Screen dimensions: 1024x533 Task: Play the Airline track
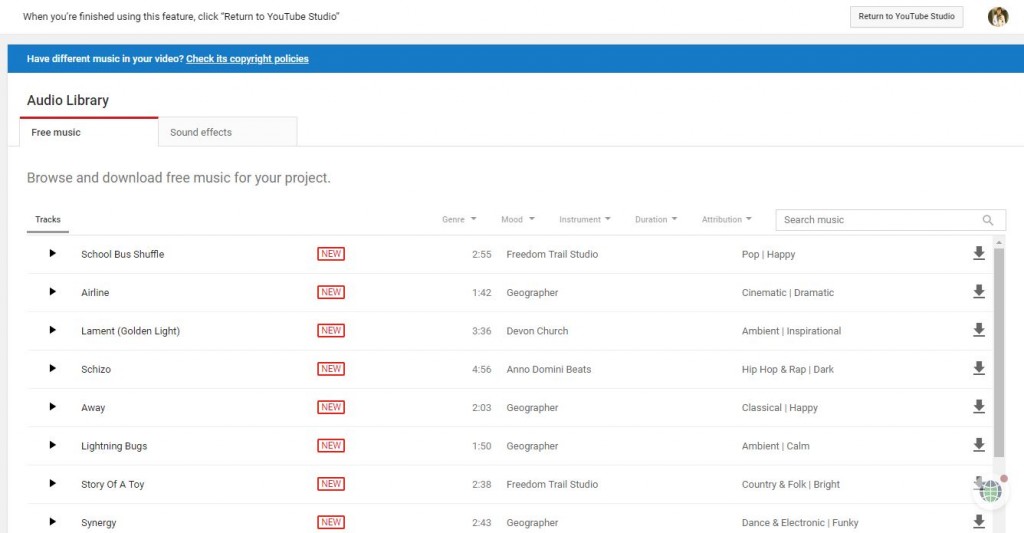(x=53, y=292)
